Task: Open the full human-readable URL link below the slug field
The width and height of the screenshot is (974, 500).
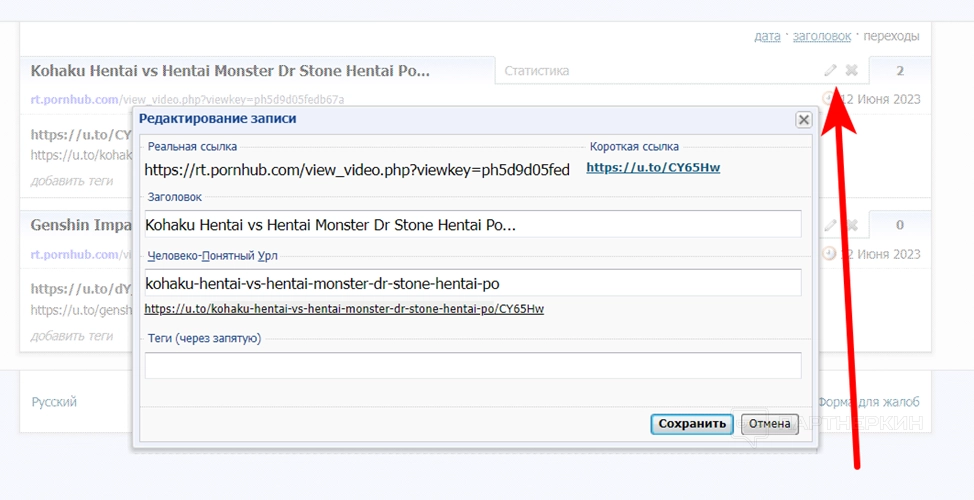Action: tap(344, 309)
